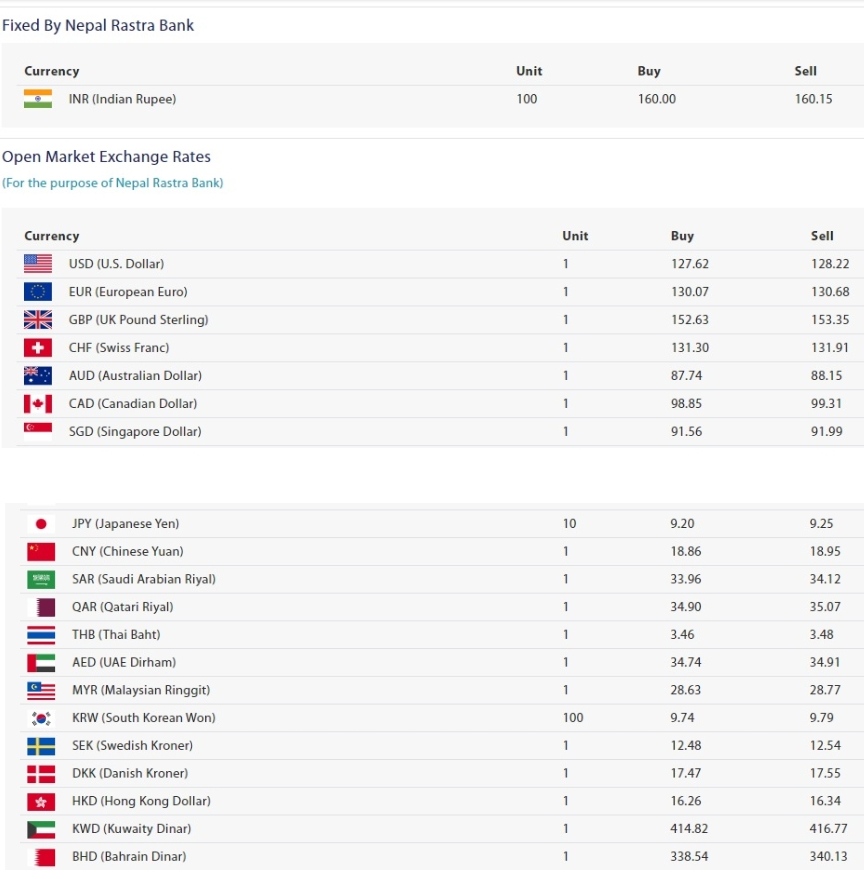Select the INR (Indian Rupee) label
Screen dimensions: 864x879
(122, 99)
